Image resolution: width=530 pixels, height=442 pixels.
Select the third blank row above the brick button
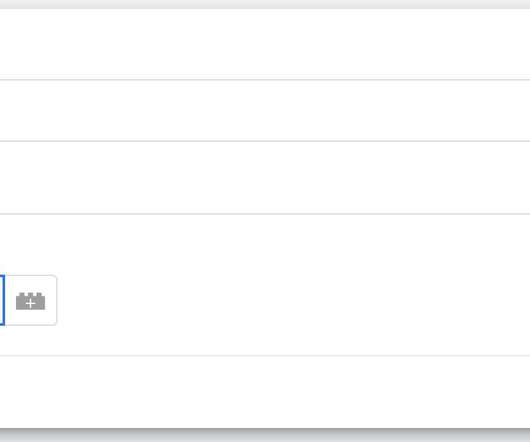[x=265, y=177]
